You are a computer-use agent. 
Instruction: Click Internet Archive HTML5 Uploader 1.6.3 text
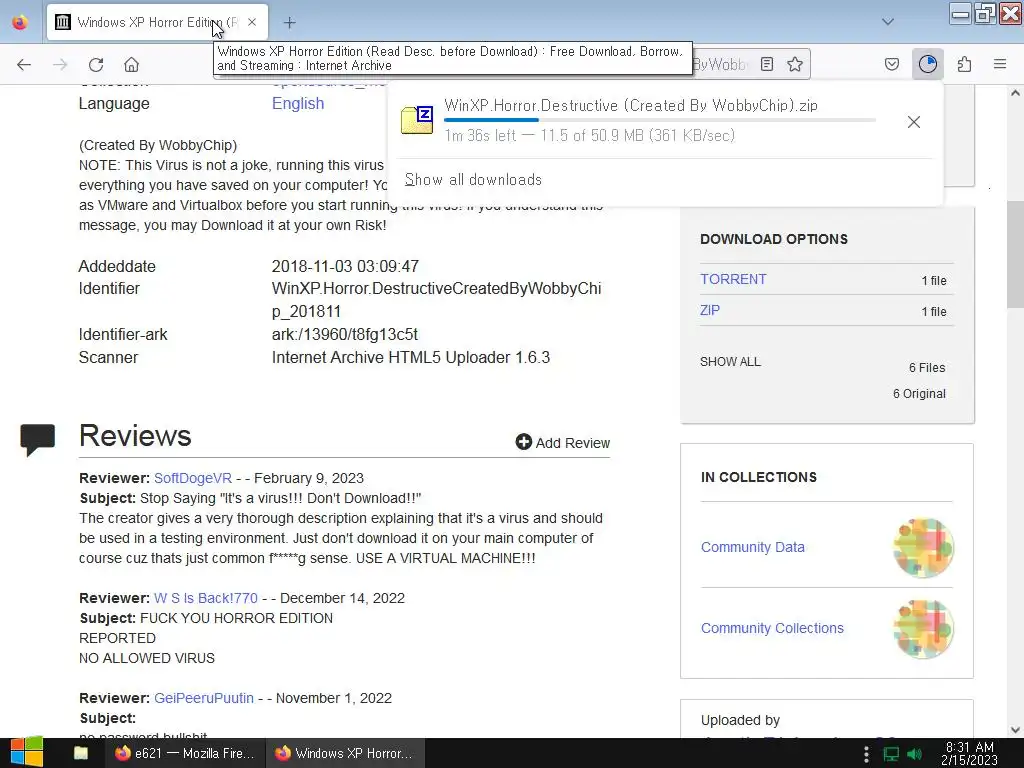coord(411,358)
